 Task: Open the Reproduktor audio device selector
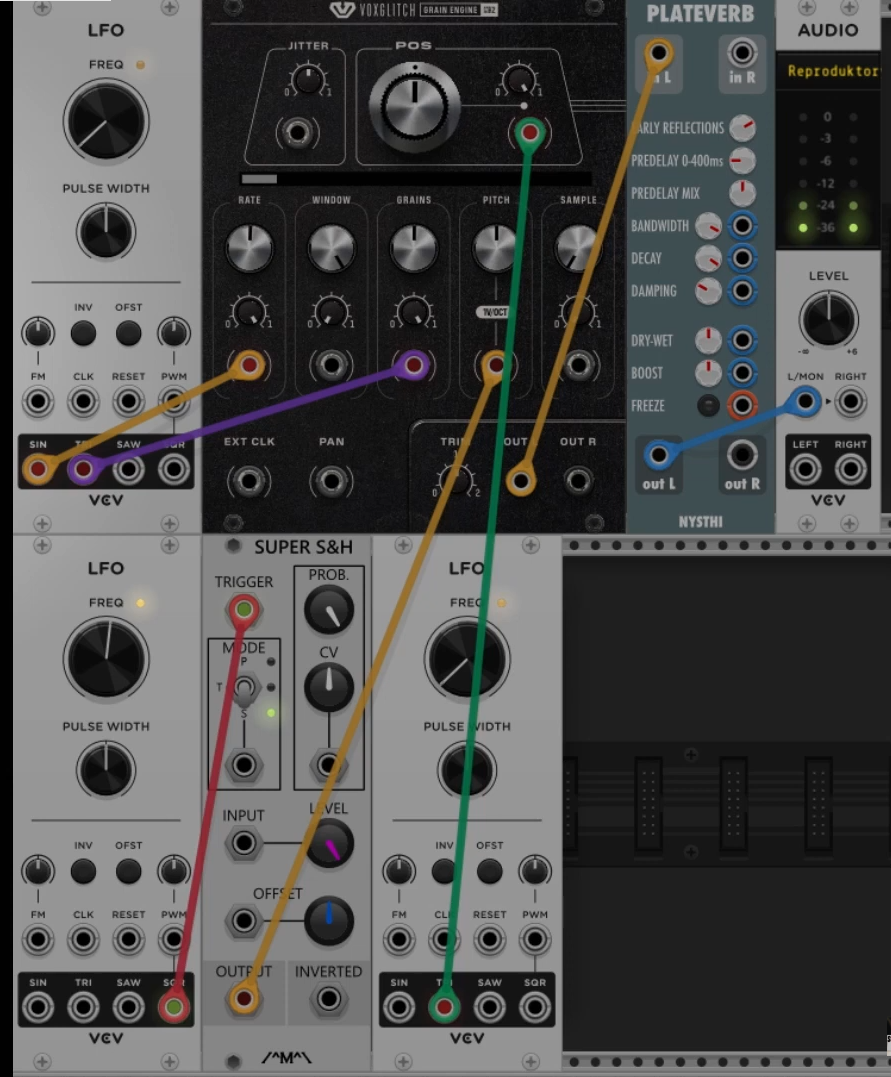(x=828, y=71)
